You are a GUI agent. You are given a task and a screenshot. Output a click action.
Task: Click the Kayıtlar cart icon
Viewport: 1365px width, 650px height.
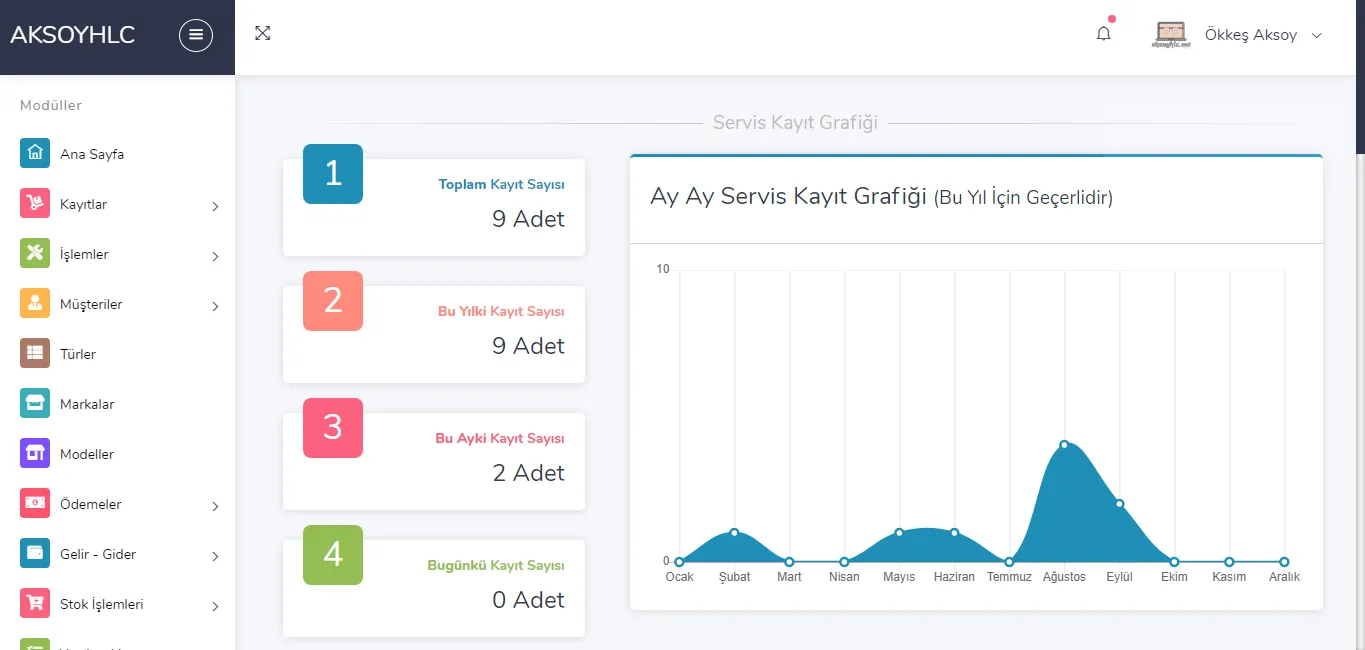click(35, 204)
